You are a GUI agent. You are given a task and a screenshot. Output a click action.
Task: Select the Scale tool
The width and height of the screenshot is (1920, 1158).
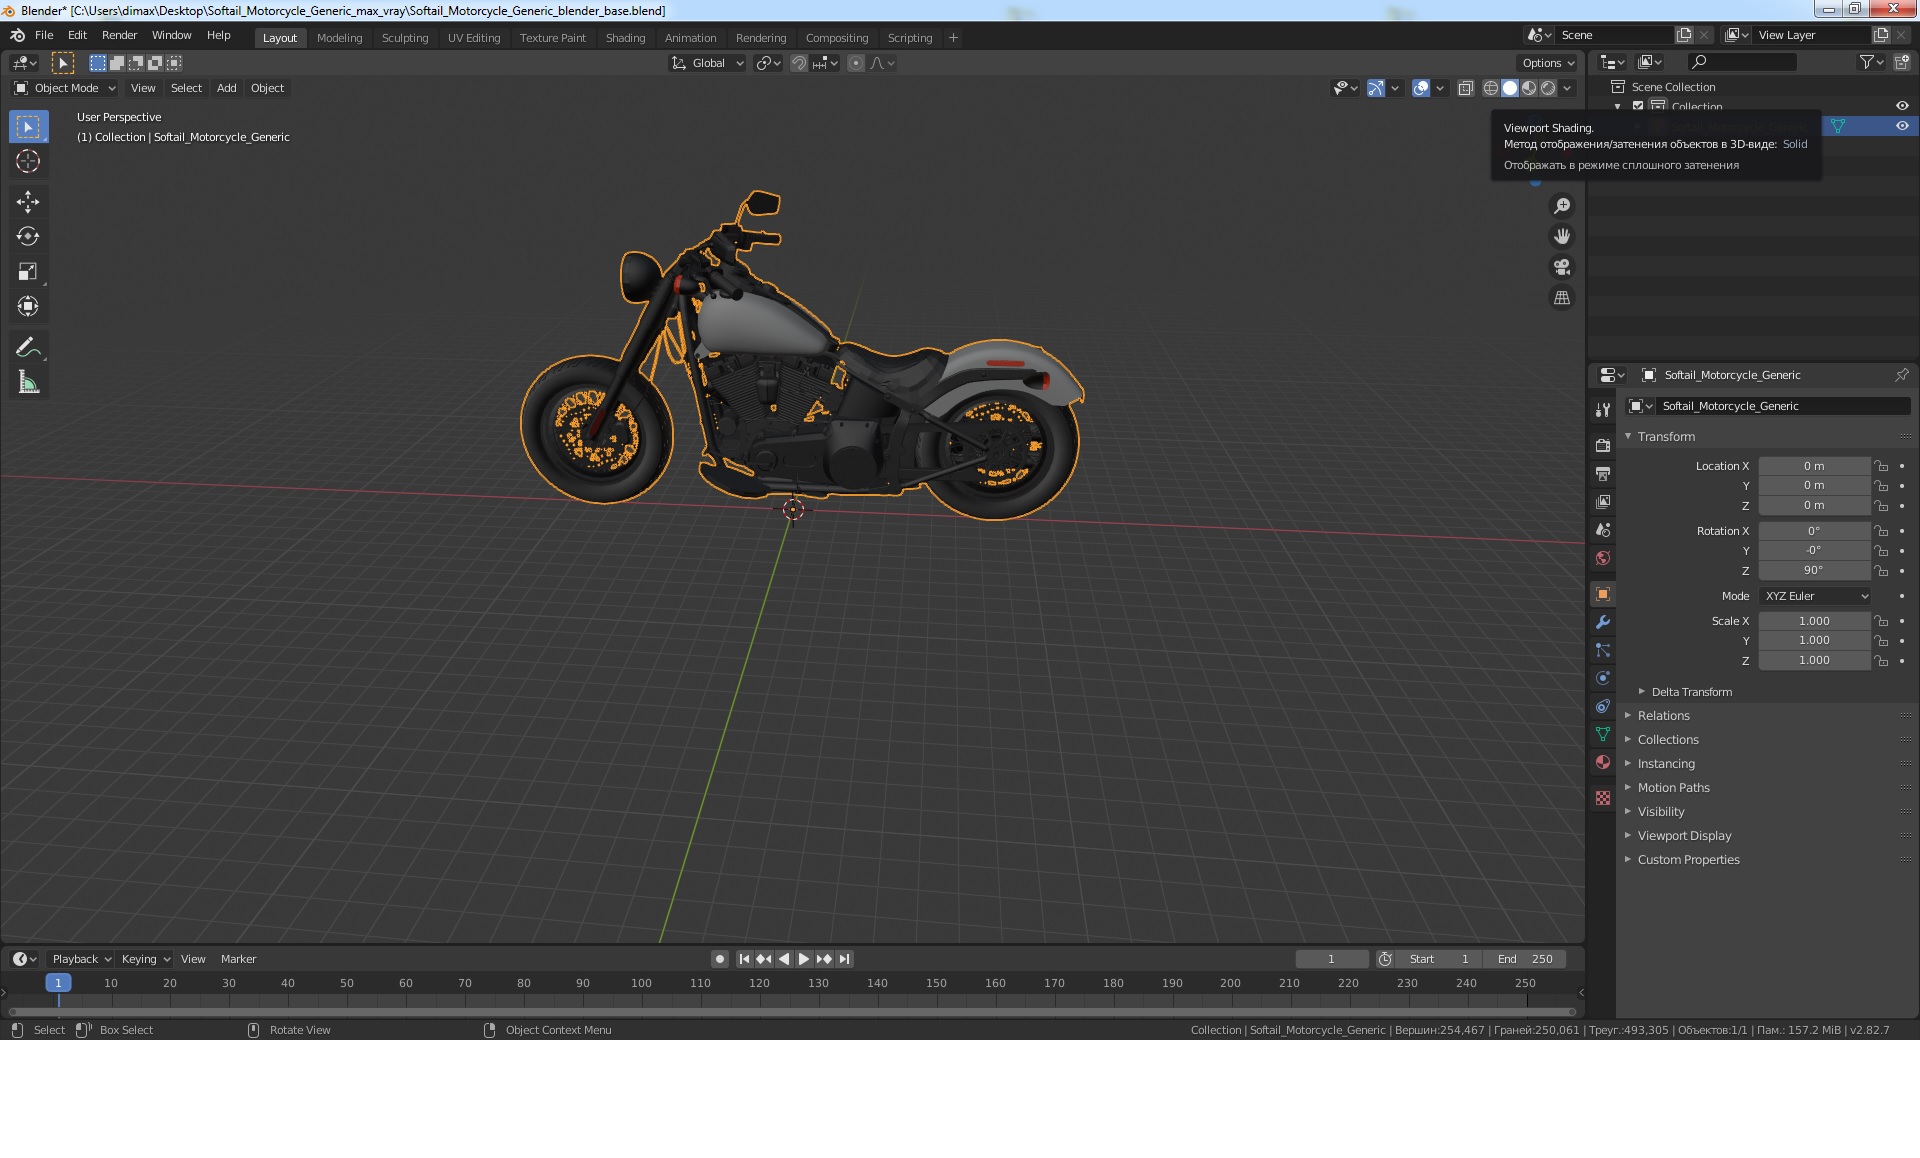(x=28, y=272)
